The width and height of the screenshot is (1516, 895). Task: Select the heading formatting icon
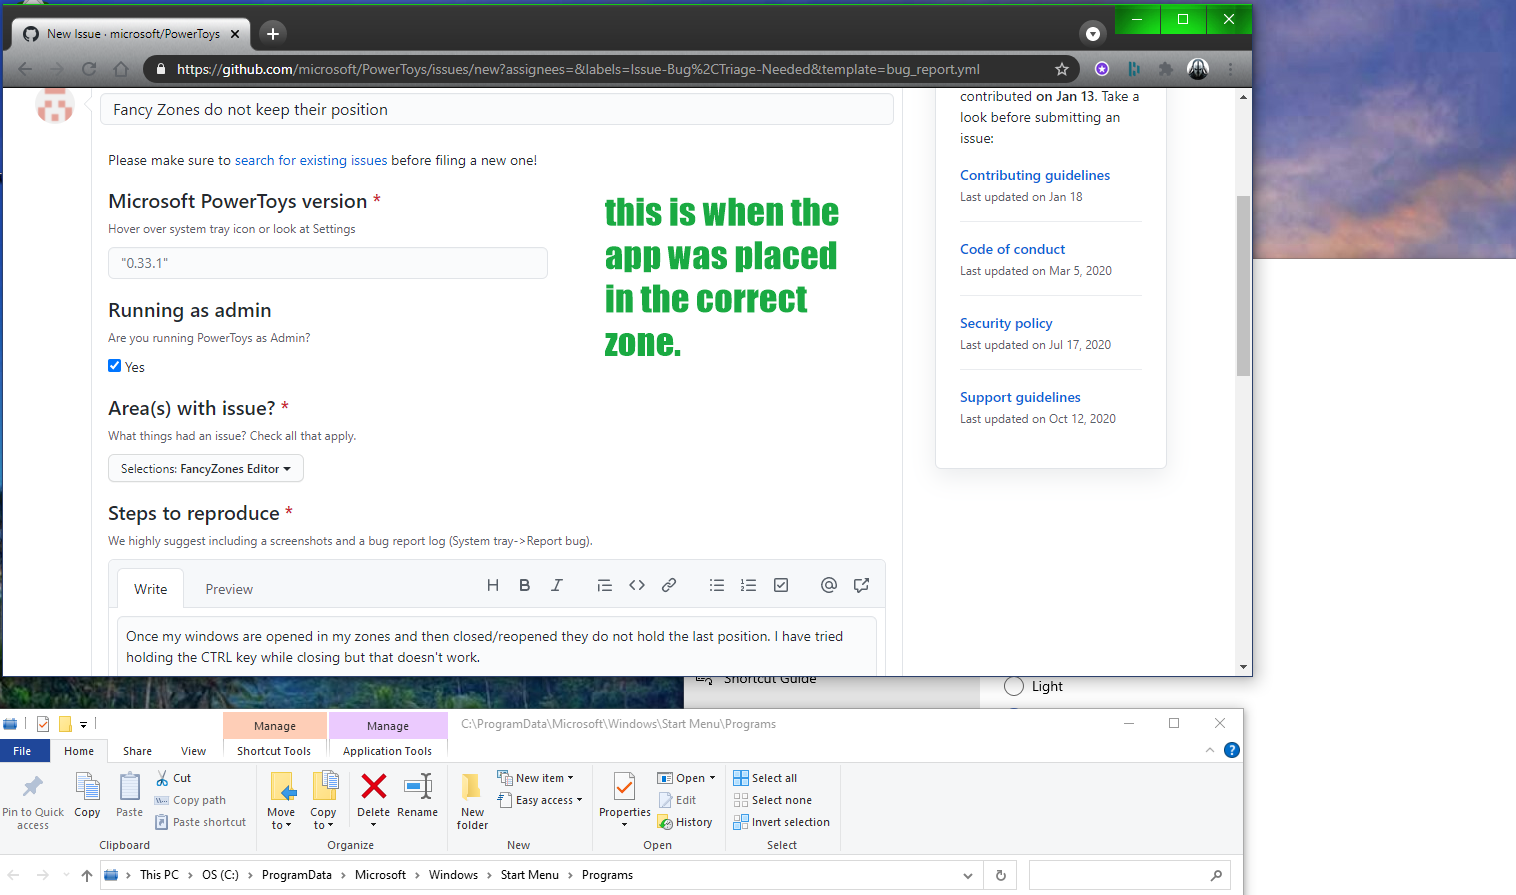coord(492,585)
